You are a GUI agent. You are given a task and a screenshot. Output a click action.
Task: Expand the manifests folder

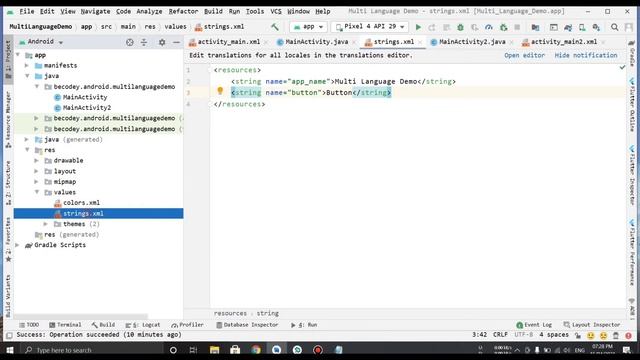[x=27, y=65]
